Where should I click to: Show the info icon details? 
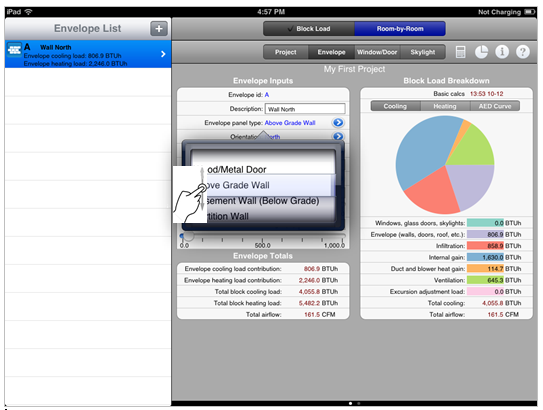(502, 52)
